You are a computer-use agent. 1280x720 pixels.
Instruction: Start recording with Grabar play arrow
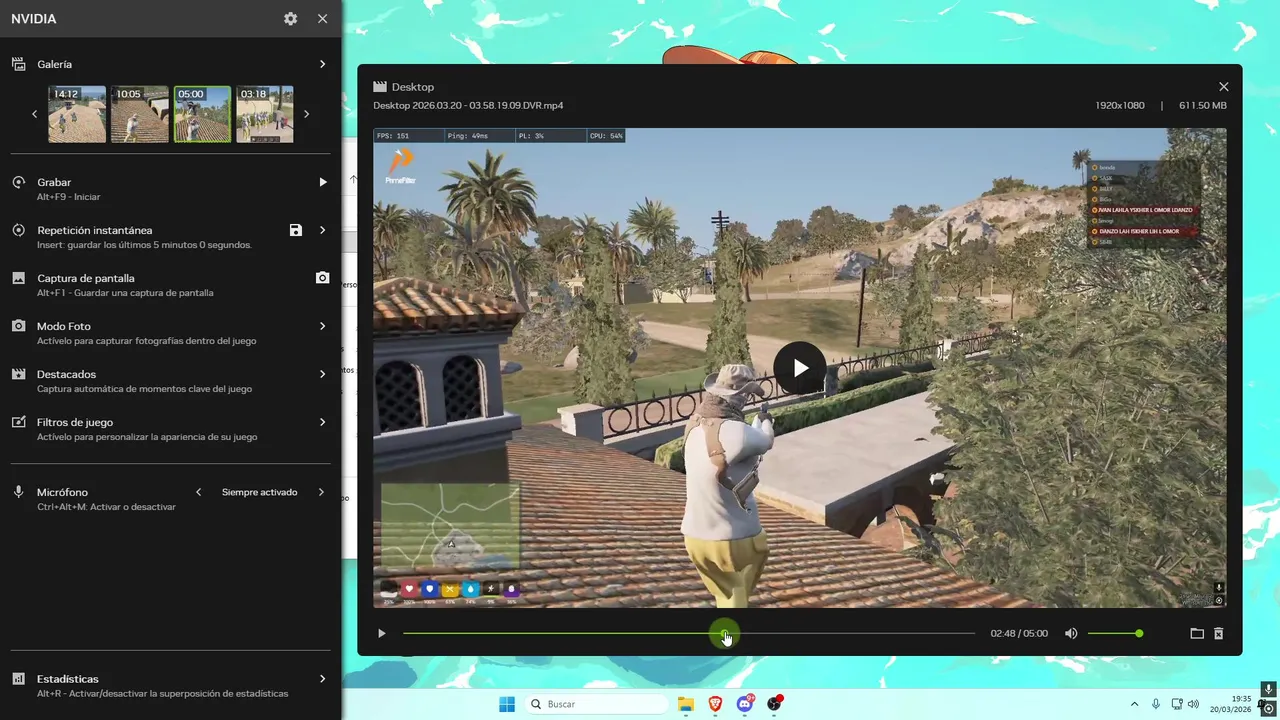(x=322, y=182)
